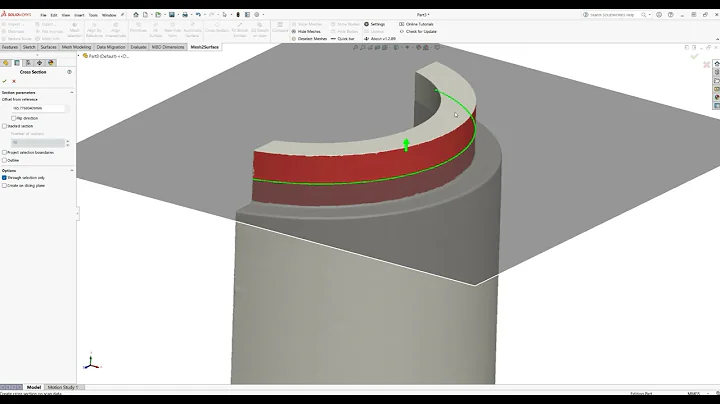Click the About version entry
Screen dimensions: 720x404
pos(380,39)
